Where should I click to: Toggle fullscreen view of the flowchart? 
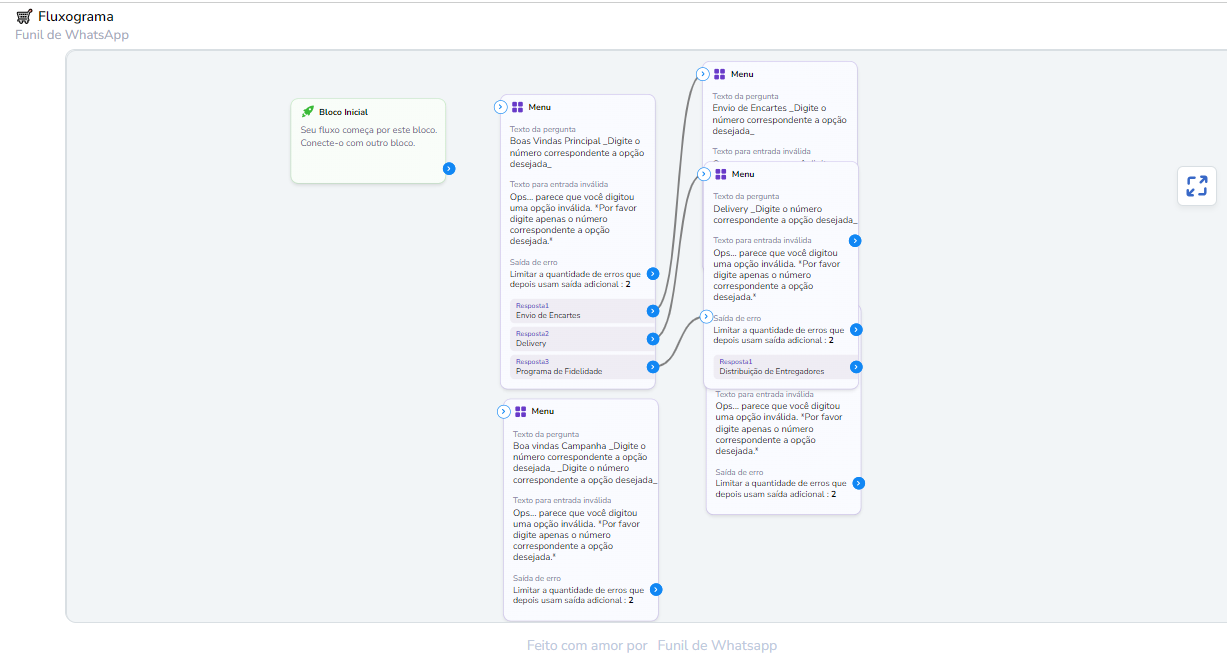(x=1196, y=186)
